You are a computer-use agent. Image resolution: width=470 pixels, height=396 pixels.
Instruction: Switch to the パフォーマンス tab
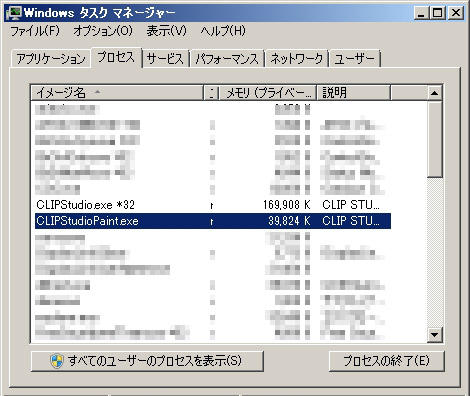click(227, 59)
